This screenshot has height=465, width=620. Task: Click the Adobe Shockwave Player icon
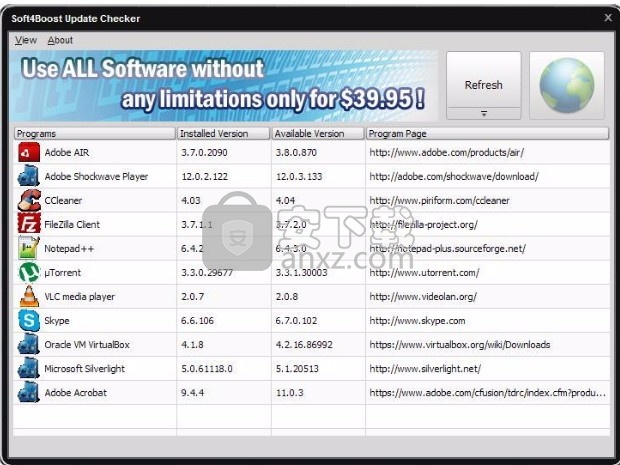[29, 176]
